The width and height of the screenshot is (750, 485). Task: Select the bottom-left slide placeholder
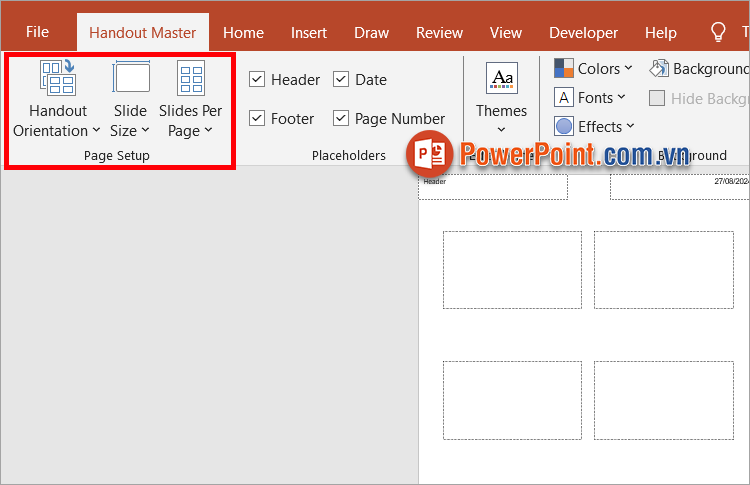pyautogui.click(x=512, y=400)
